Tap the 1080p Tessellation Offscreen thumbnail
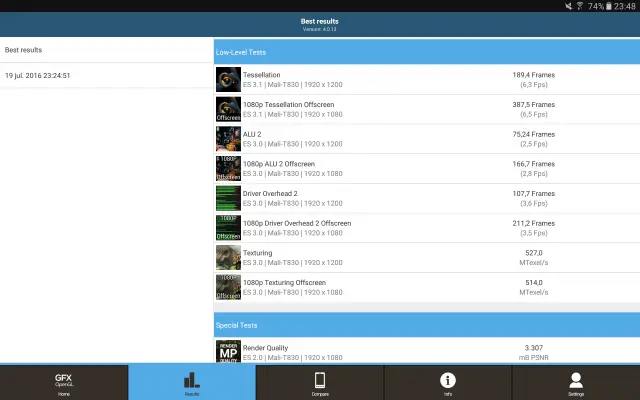The width and height of the screenshot is (640, 400). pos(228,109)
